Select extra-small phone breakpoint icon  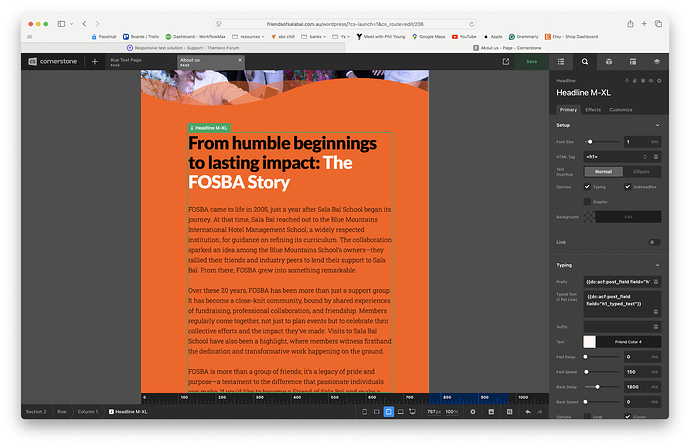click(364, 412)
